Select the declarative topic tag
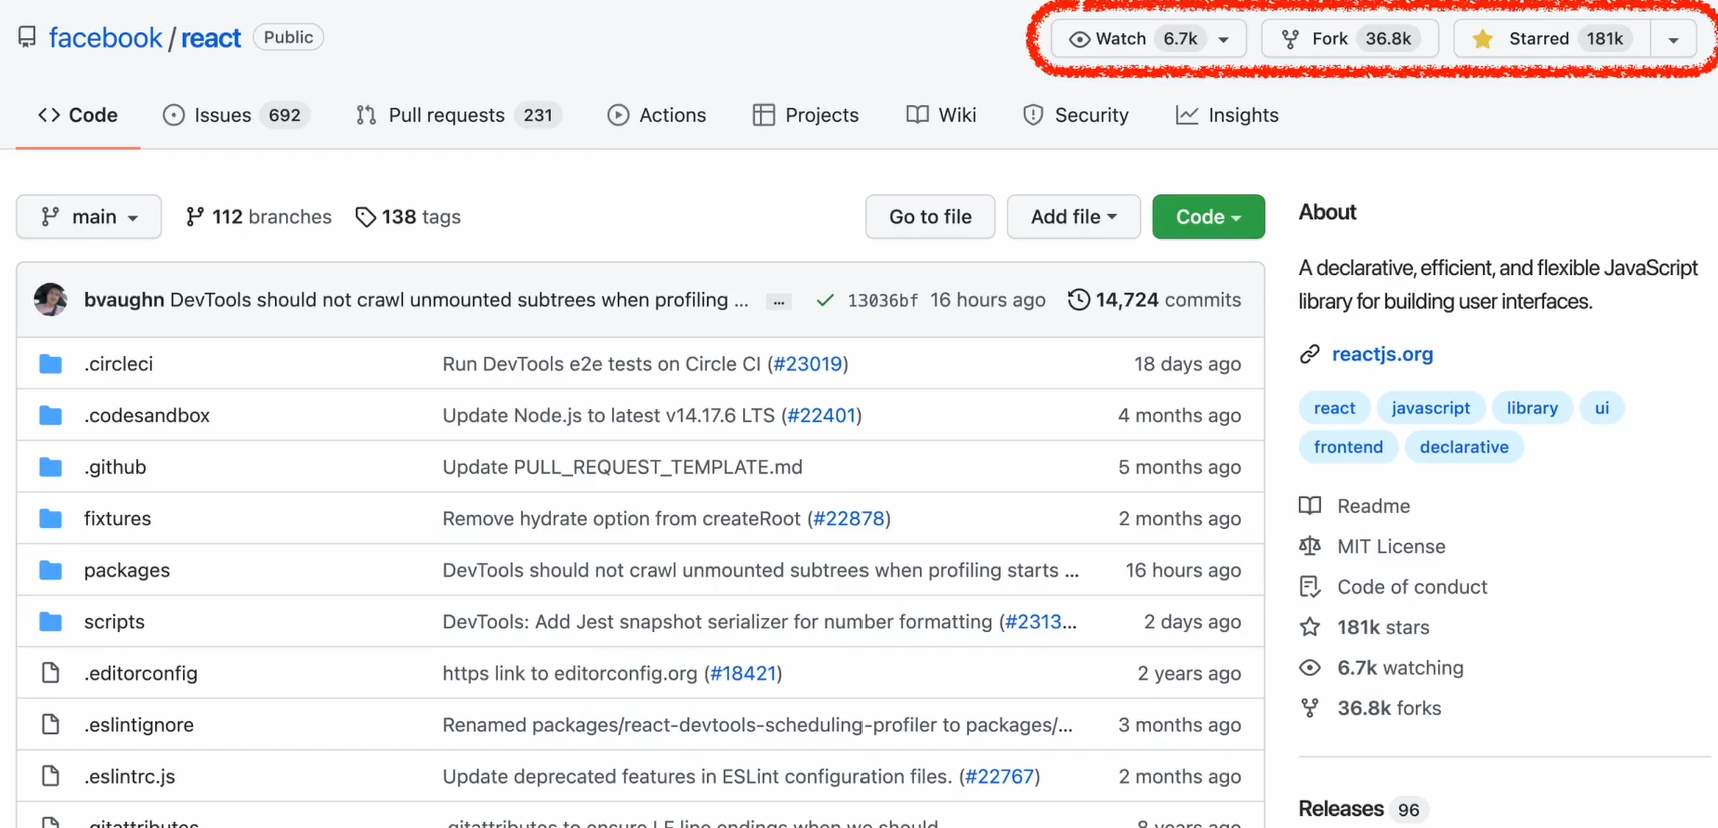The image size is (1718, 828). pyautogui.click(x=1464, y=447)
